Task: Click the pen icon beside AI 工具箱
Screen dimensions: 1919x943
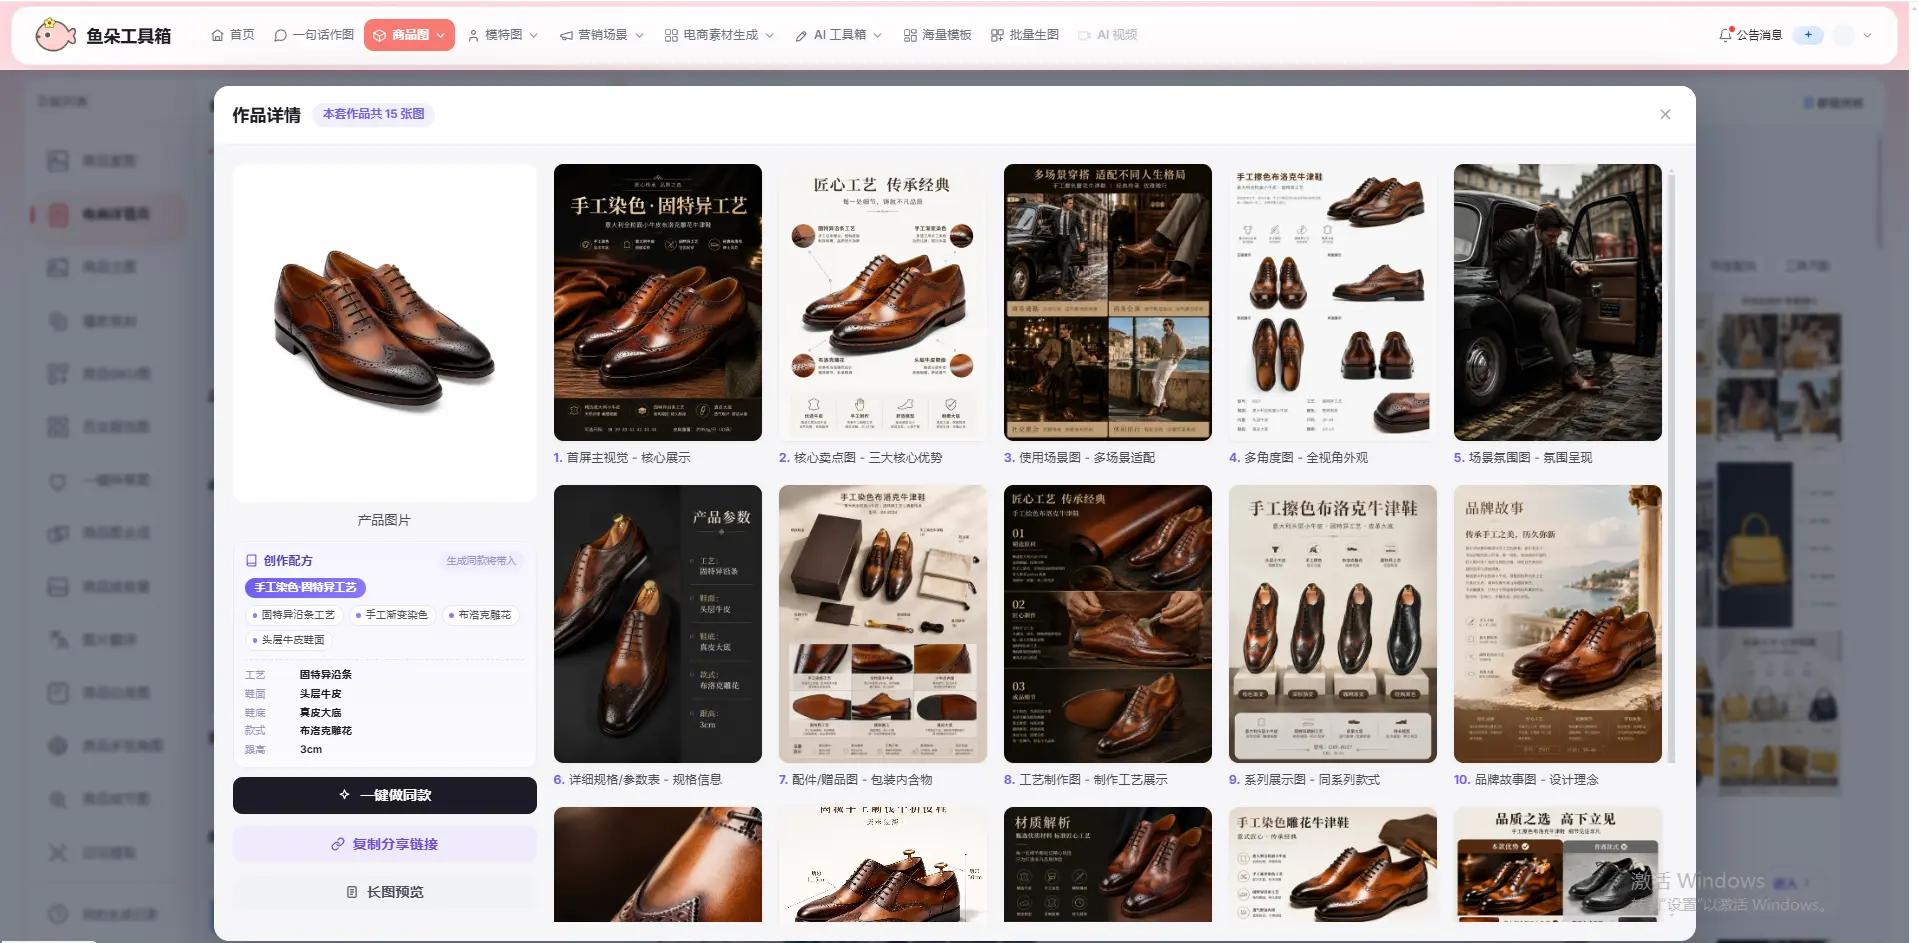Action: (801, 35)
